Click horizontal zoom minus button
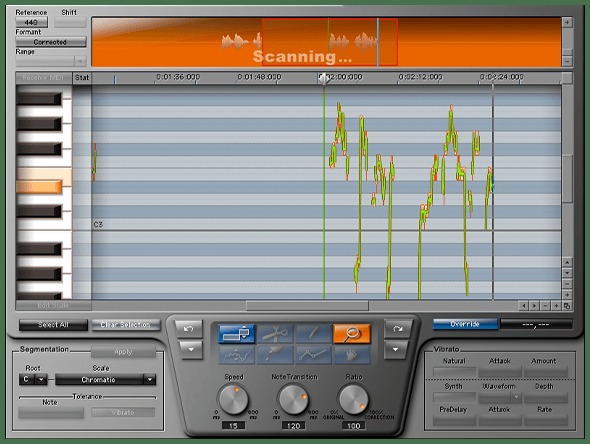Image resolution: width=590 pixels, height=444 pixels. pos(545,306)
